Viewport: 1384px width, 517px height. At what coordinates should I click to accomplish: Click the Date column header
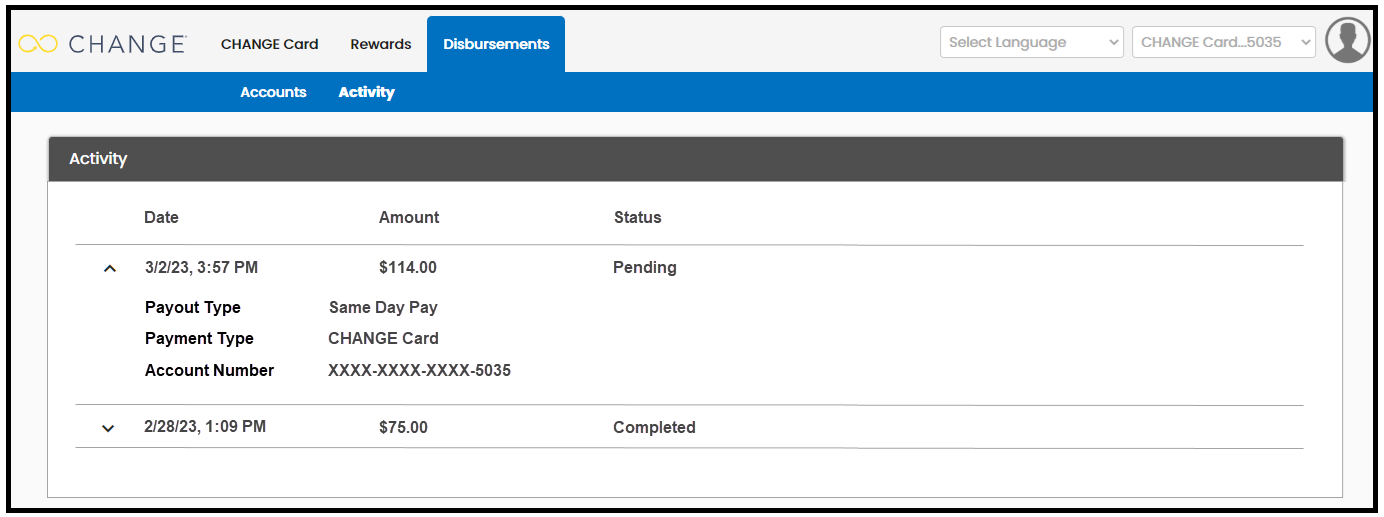coord(161,217)
